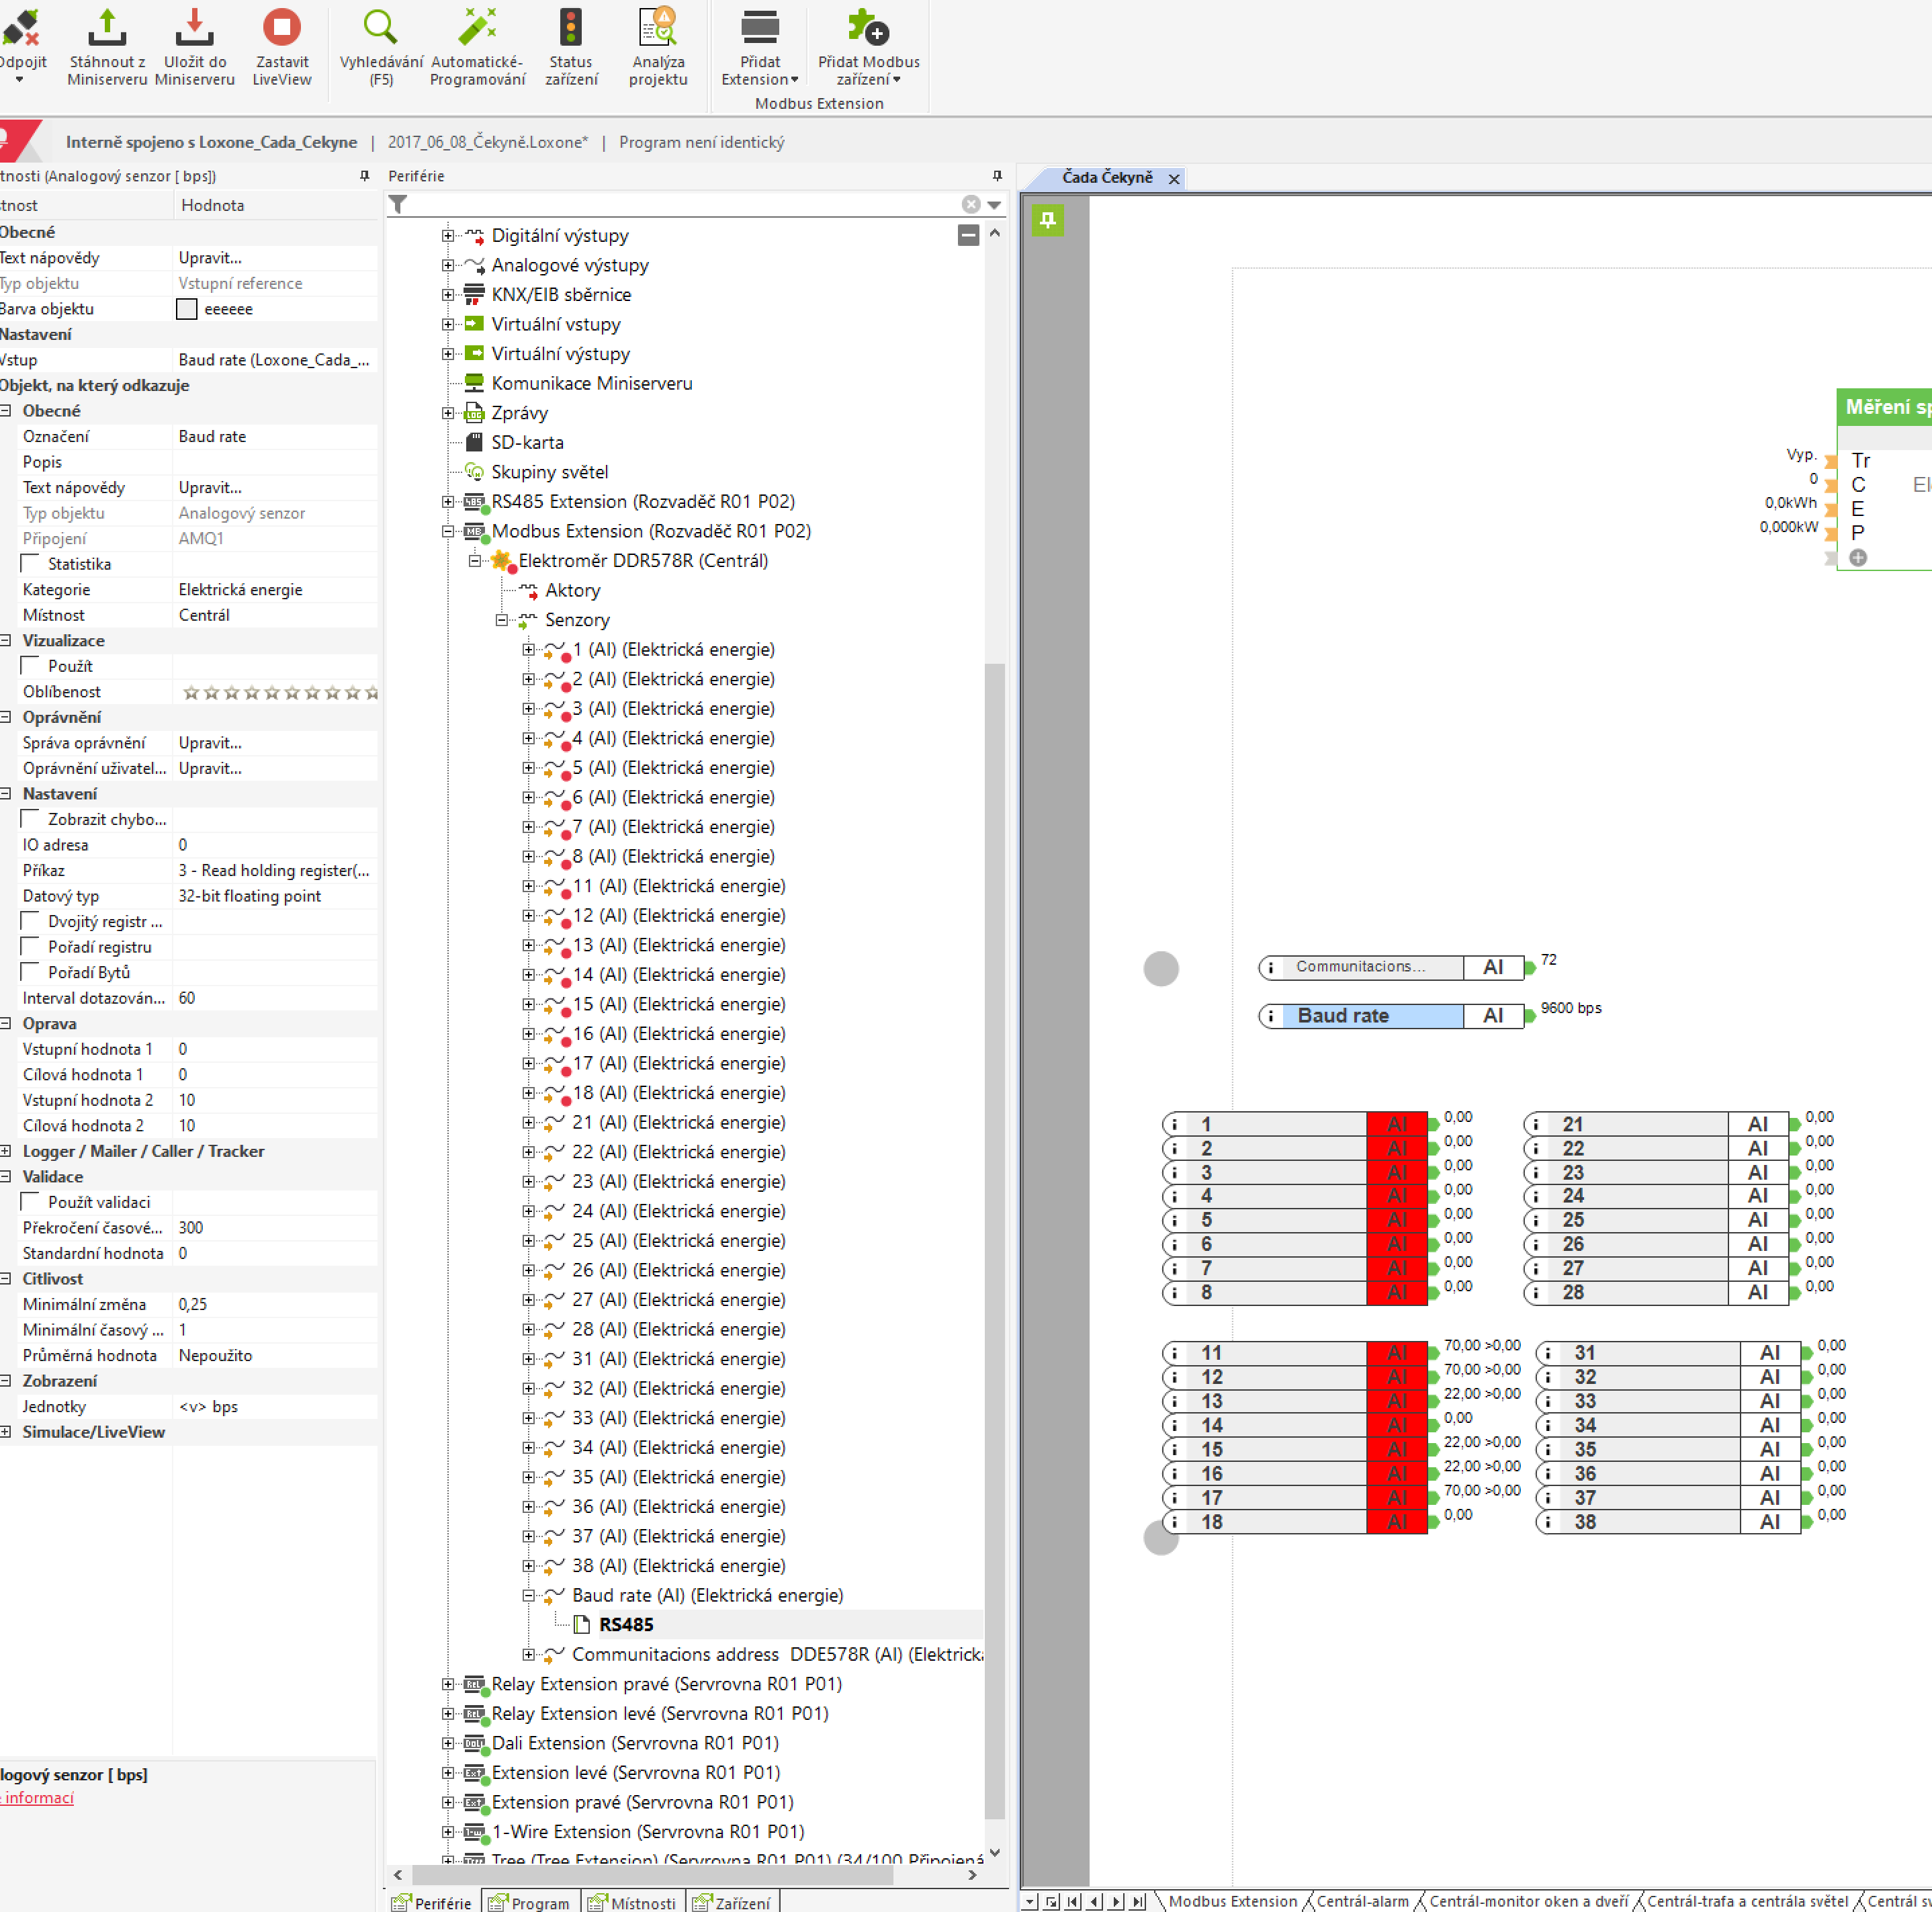Pin the properties panel
The image size is (1932, 1912).
[364, 176]
